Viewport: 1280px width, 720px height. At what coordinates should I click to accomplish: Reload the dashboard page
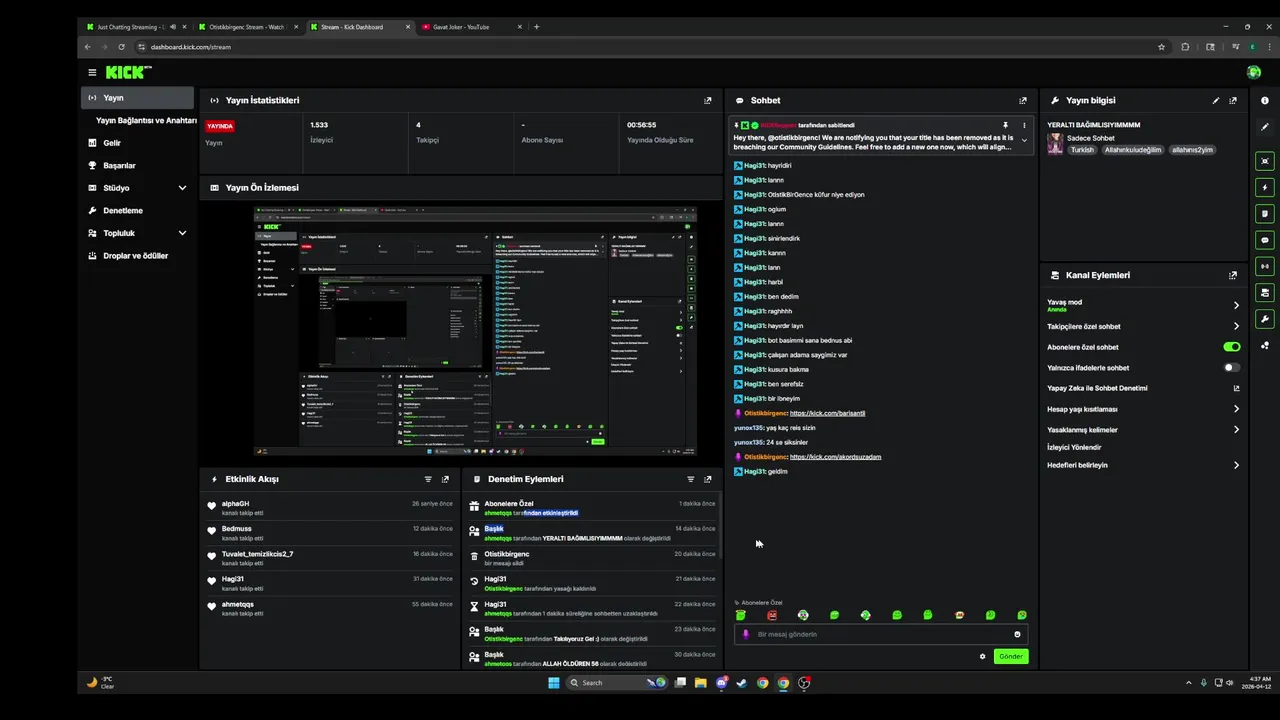point(121,47)
